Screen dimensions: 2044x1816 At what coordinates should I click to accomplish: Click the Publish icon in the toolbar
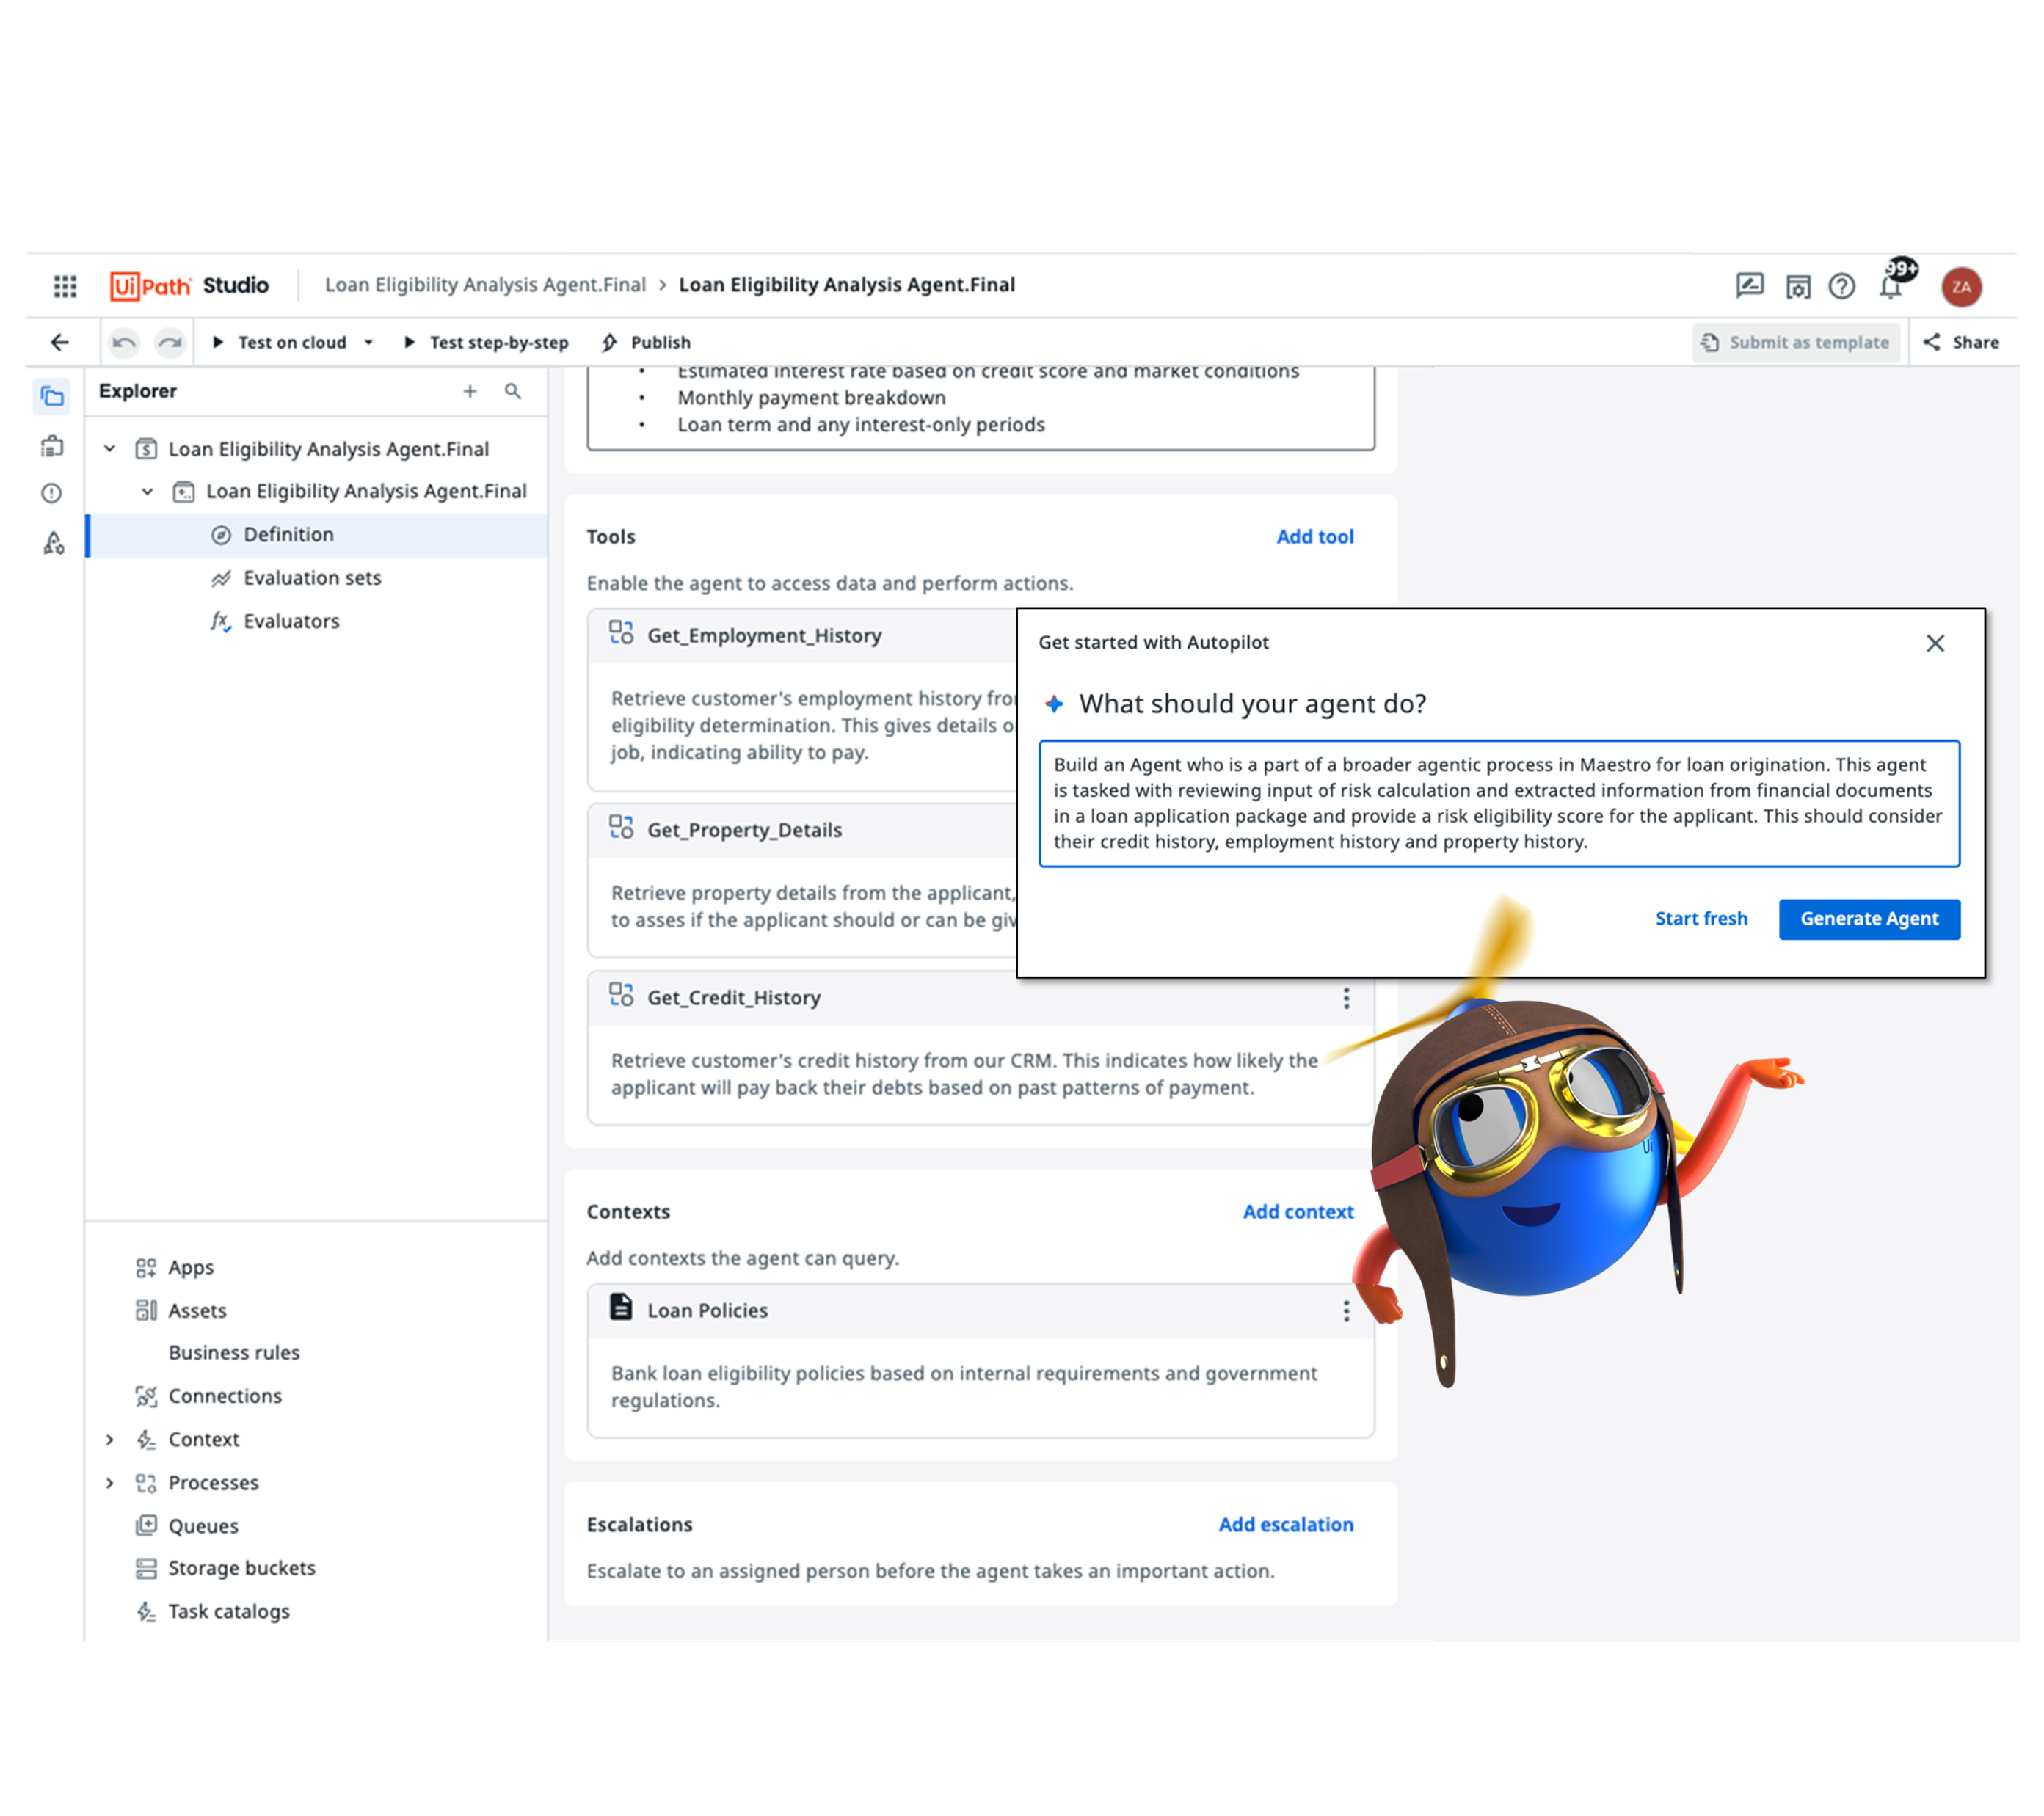608,342
